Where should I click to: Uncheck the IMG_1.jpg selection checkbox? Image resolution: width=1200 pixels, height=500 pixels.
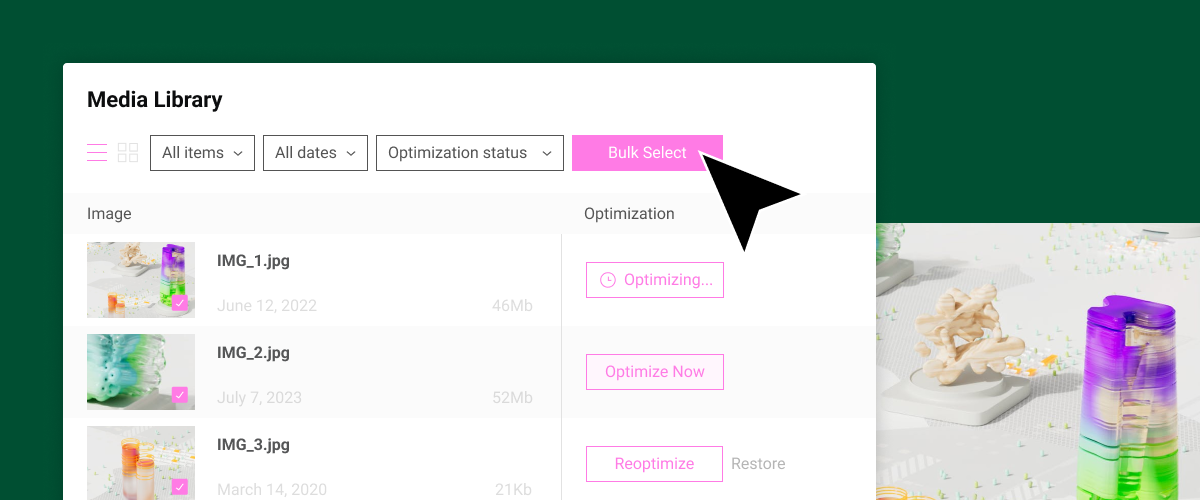pos(180,303)
